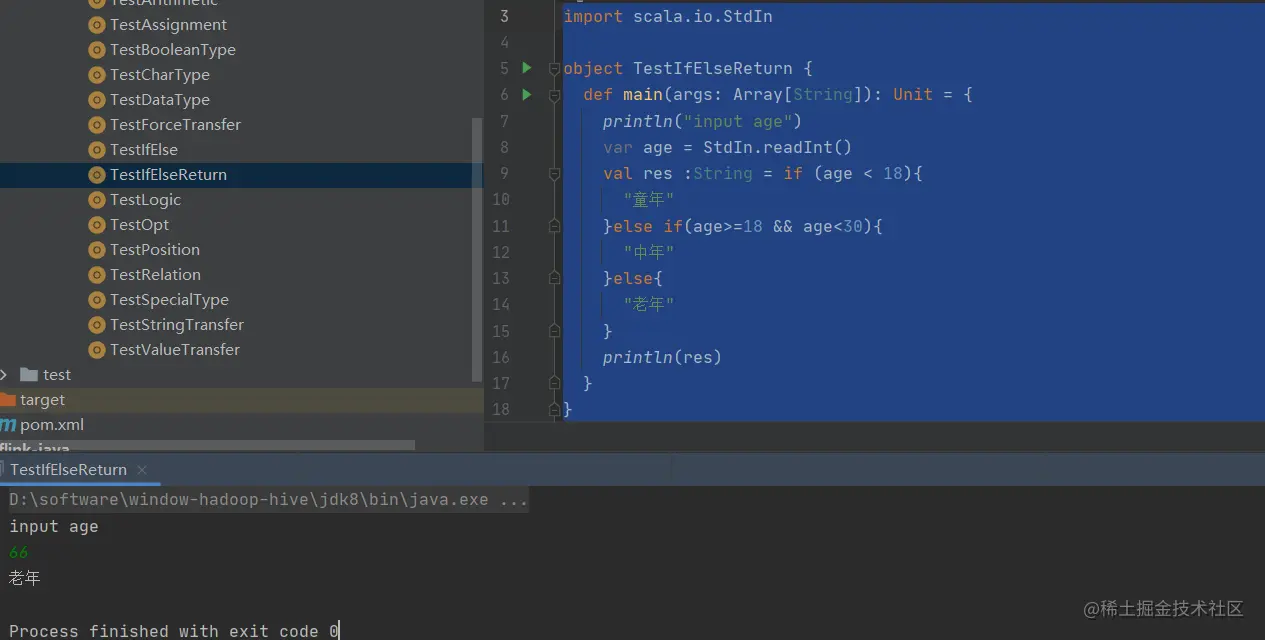Click the TestCharType object icon
The height and width of the screenshot is (640, 1265).
pyautogui.click(x=97, y=75)
